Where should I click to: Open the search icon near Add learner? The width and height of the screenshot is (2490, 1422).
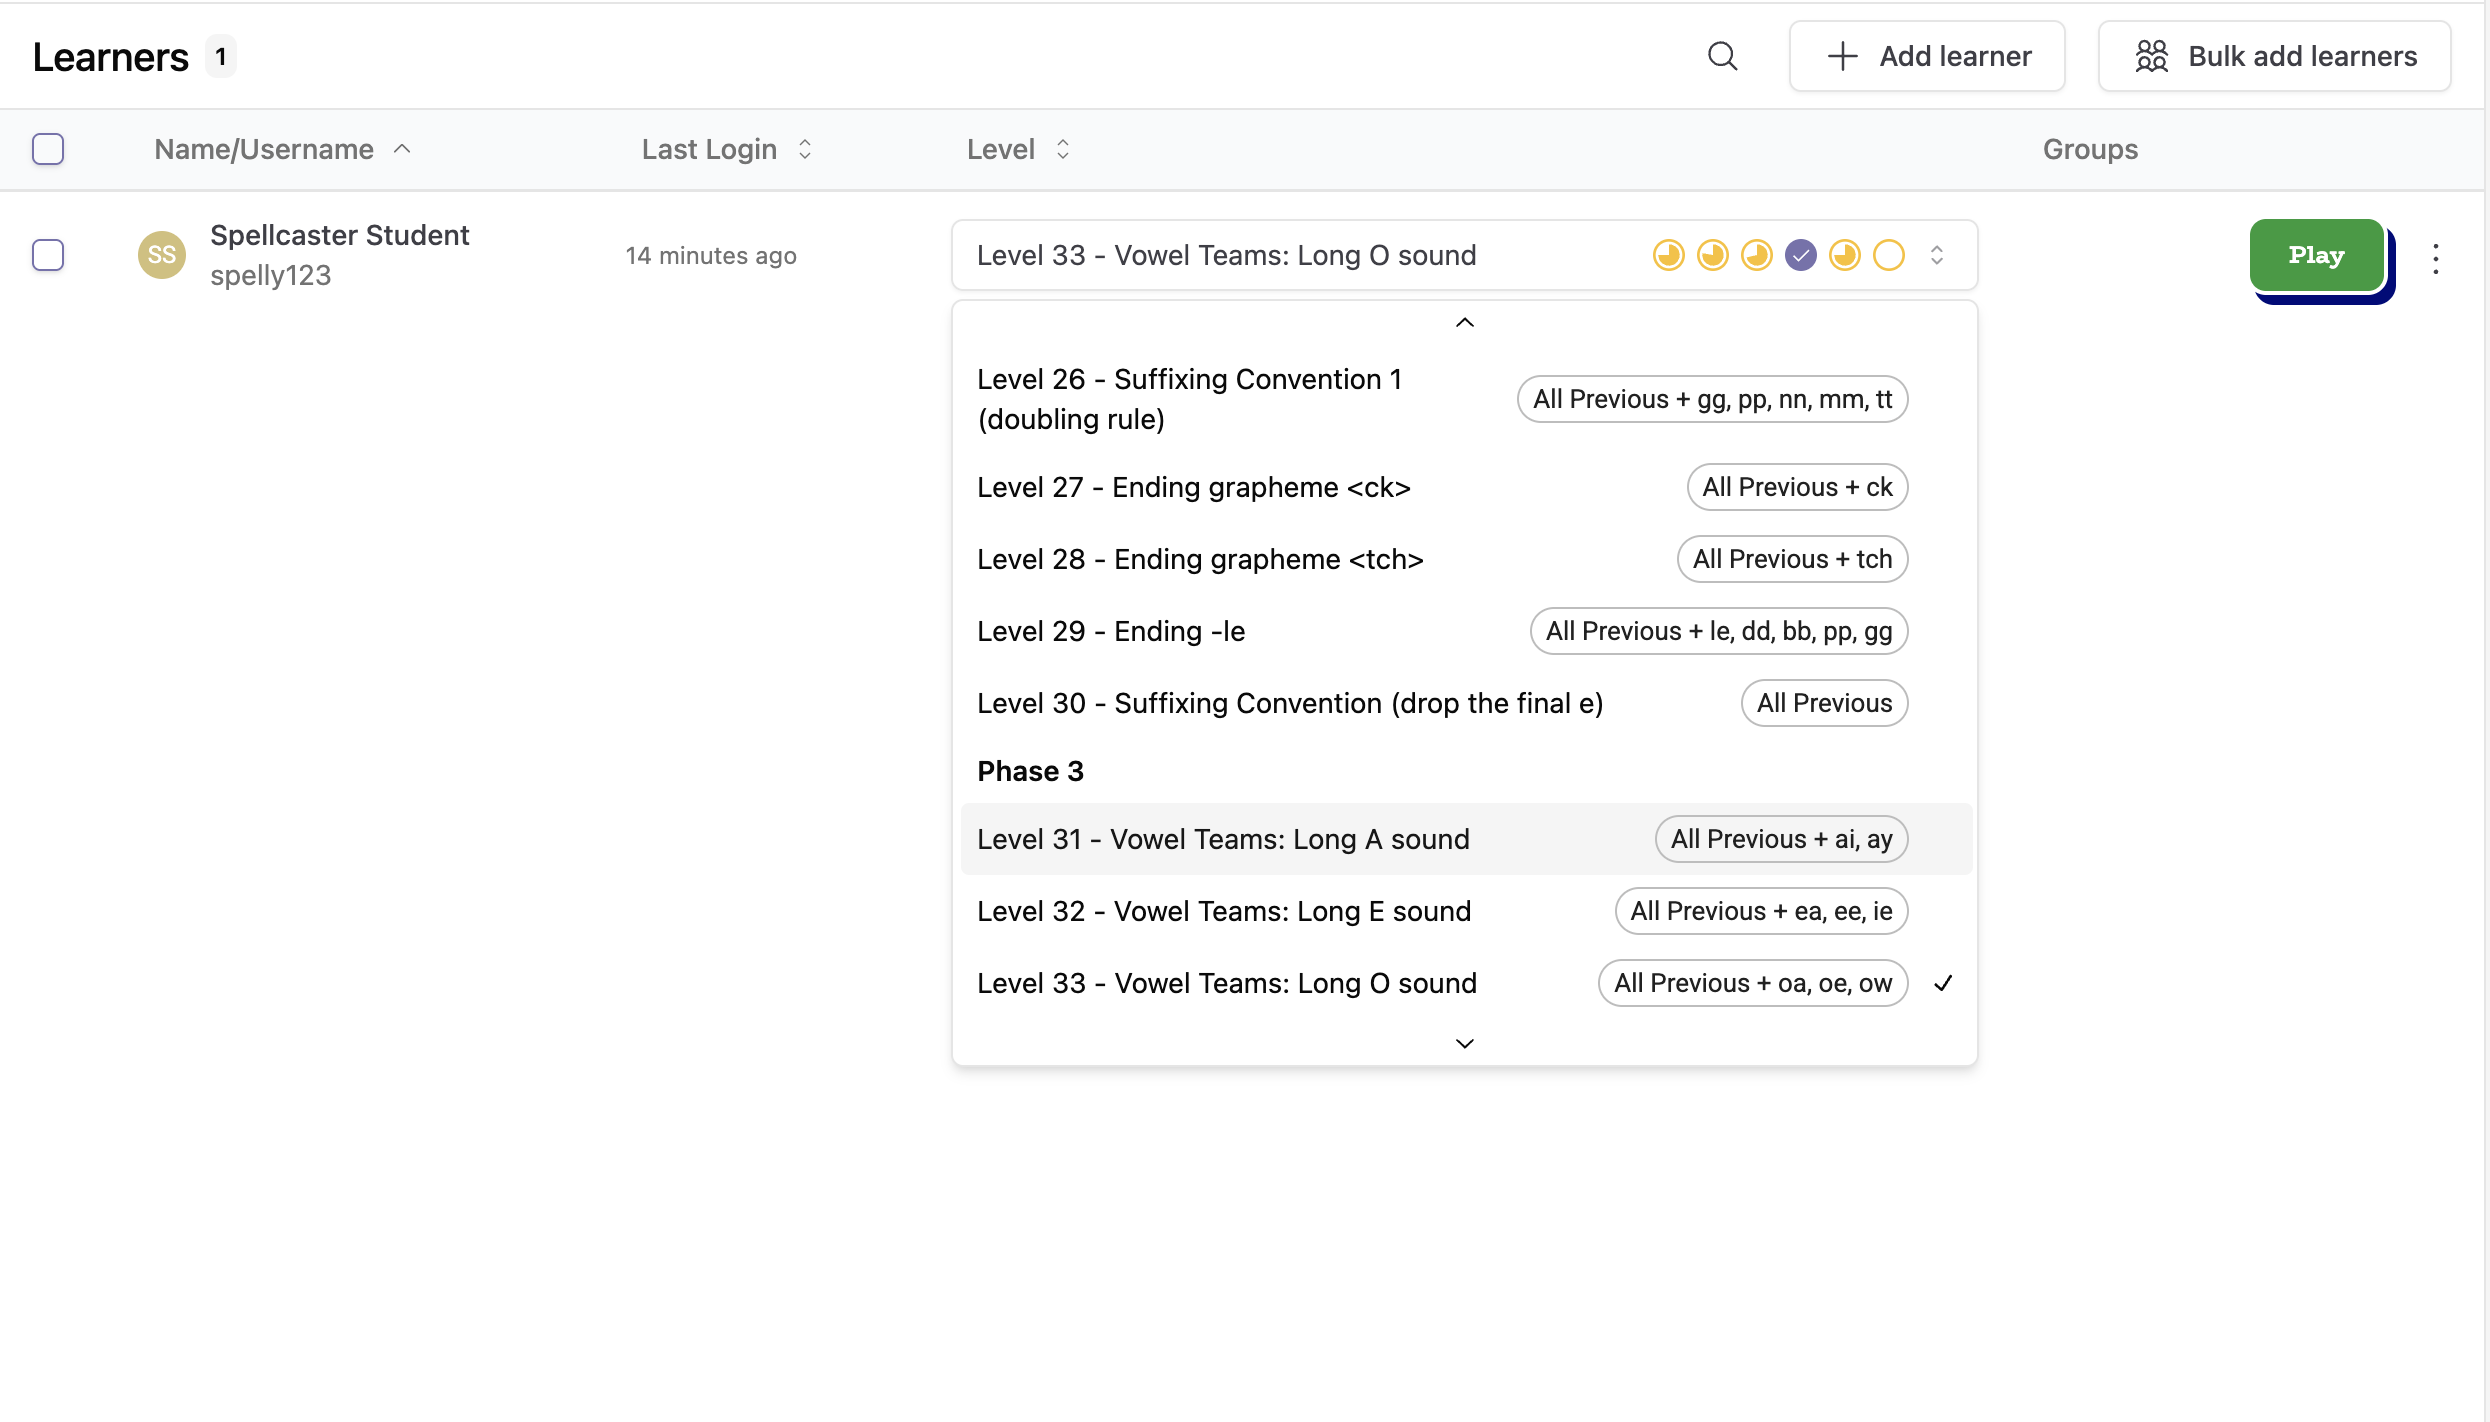tap(1722, 56)
